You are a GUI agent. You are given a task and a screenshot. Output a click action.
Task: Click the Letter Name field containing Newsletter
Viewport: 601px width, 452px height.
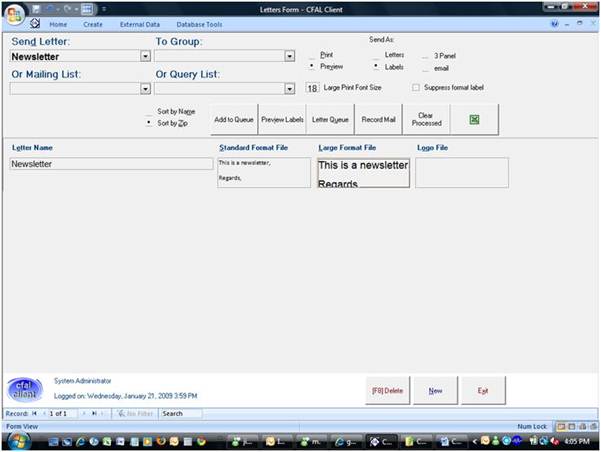111,164
